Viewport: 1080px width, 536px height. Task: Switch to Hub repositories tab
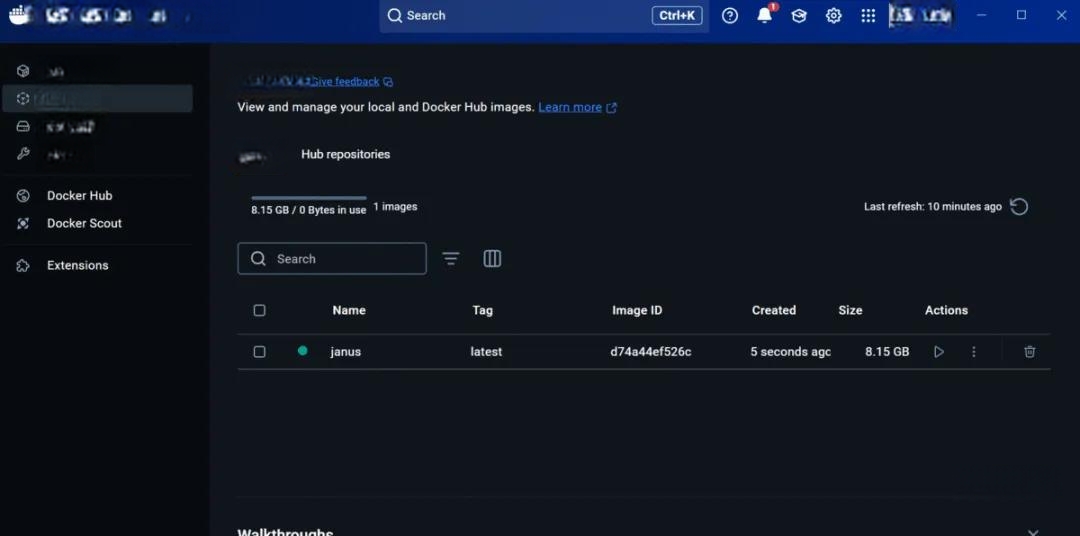[x=345, y=154]
